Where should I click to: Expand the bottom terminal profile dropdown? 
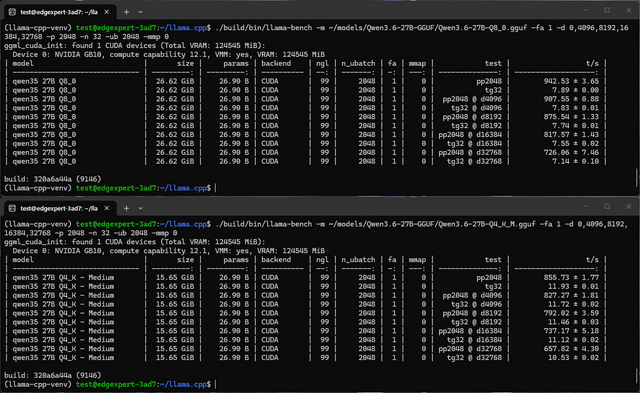tap(140, 209)
